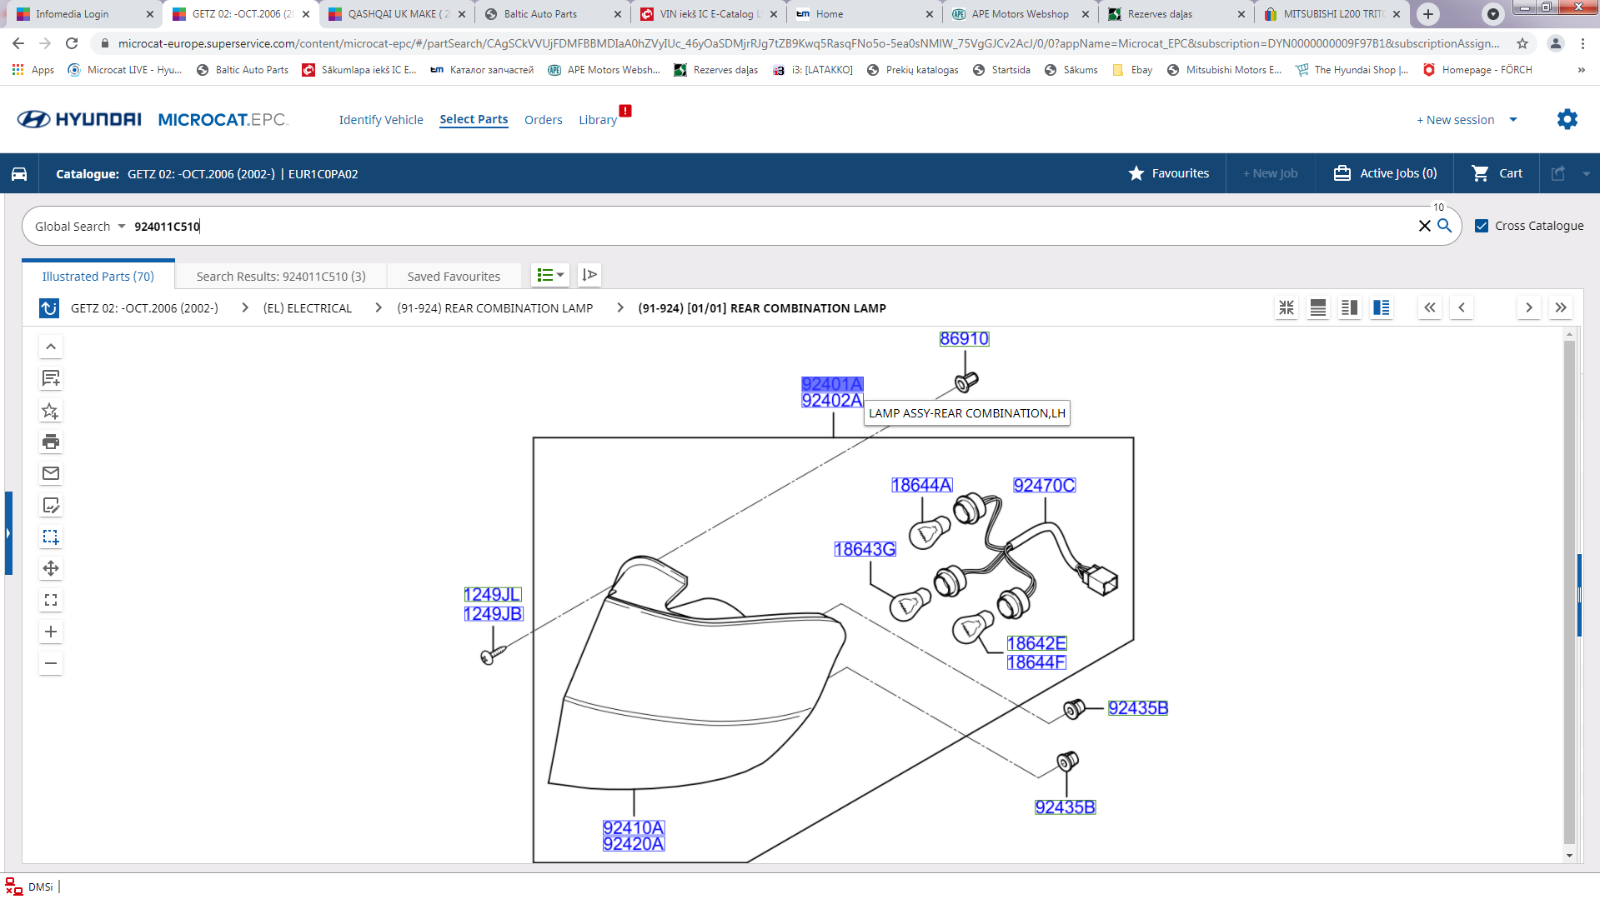Expand the New session dropdown arrow

coord(1513,119)
